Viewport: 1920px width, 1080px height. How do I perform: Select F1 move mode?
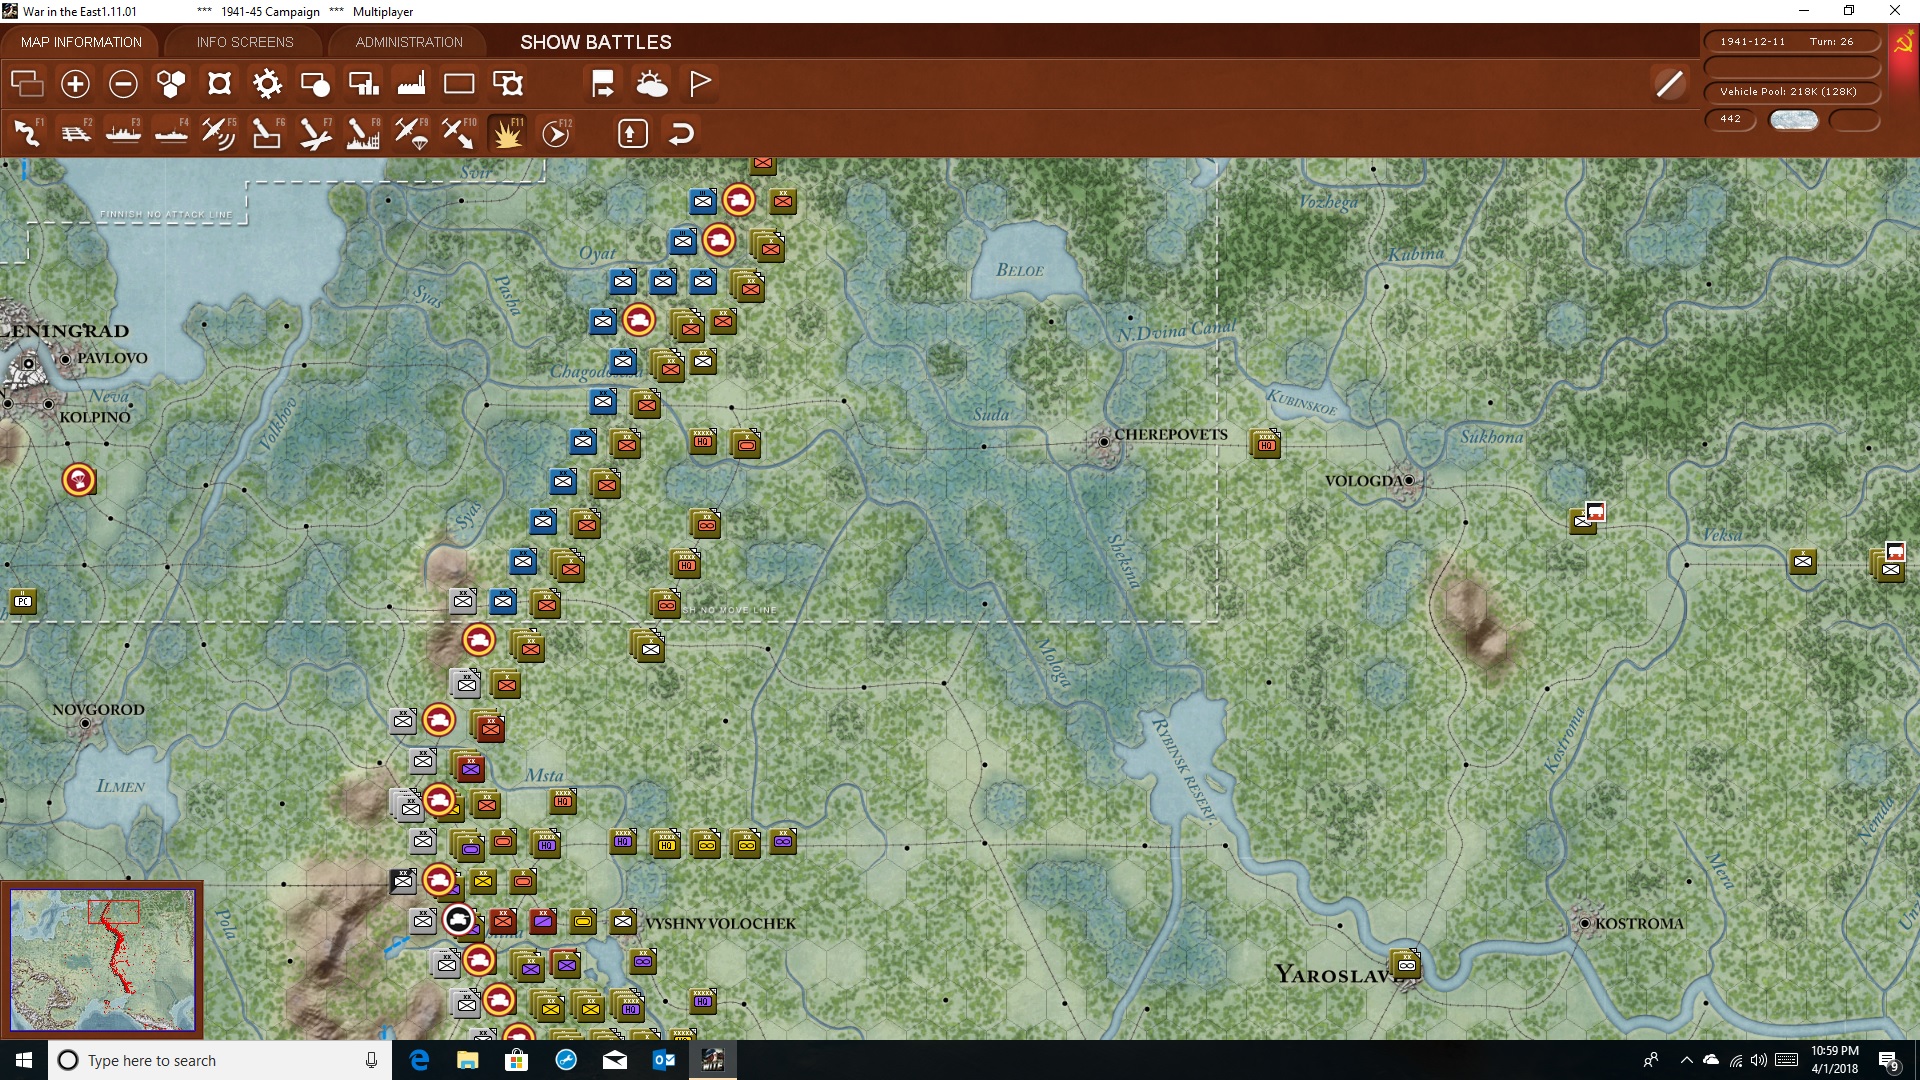27,133
